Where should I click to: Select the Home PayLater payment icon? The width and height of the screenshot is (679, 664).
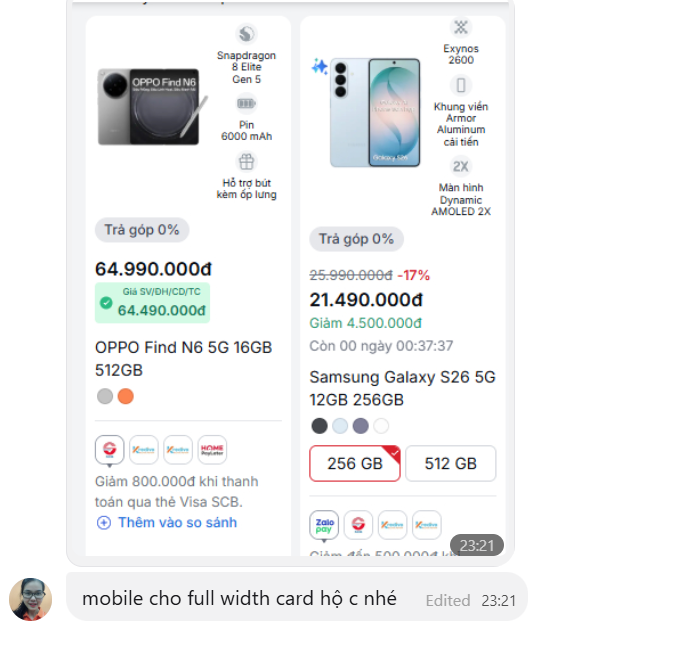(212, 450)
